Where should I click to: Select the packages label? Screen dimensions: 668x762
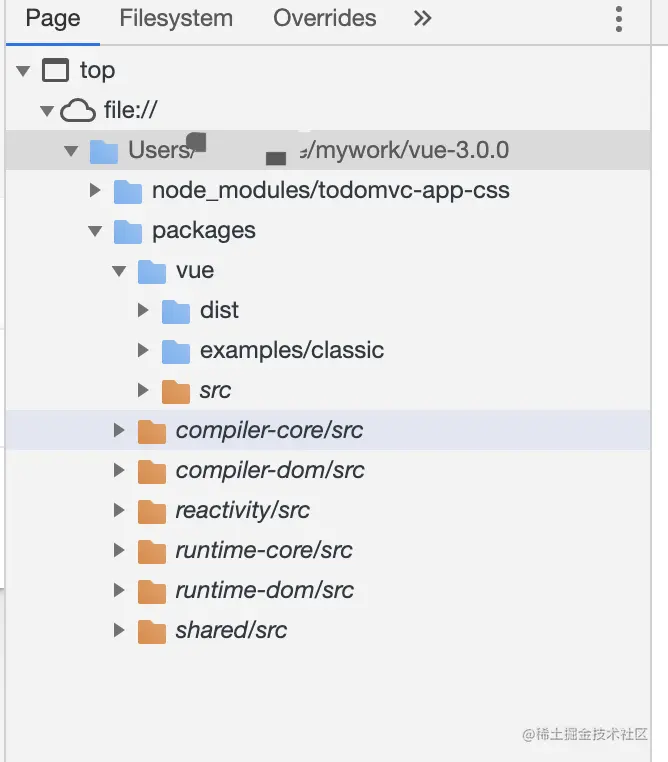tap(204, 231)
